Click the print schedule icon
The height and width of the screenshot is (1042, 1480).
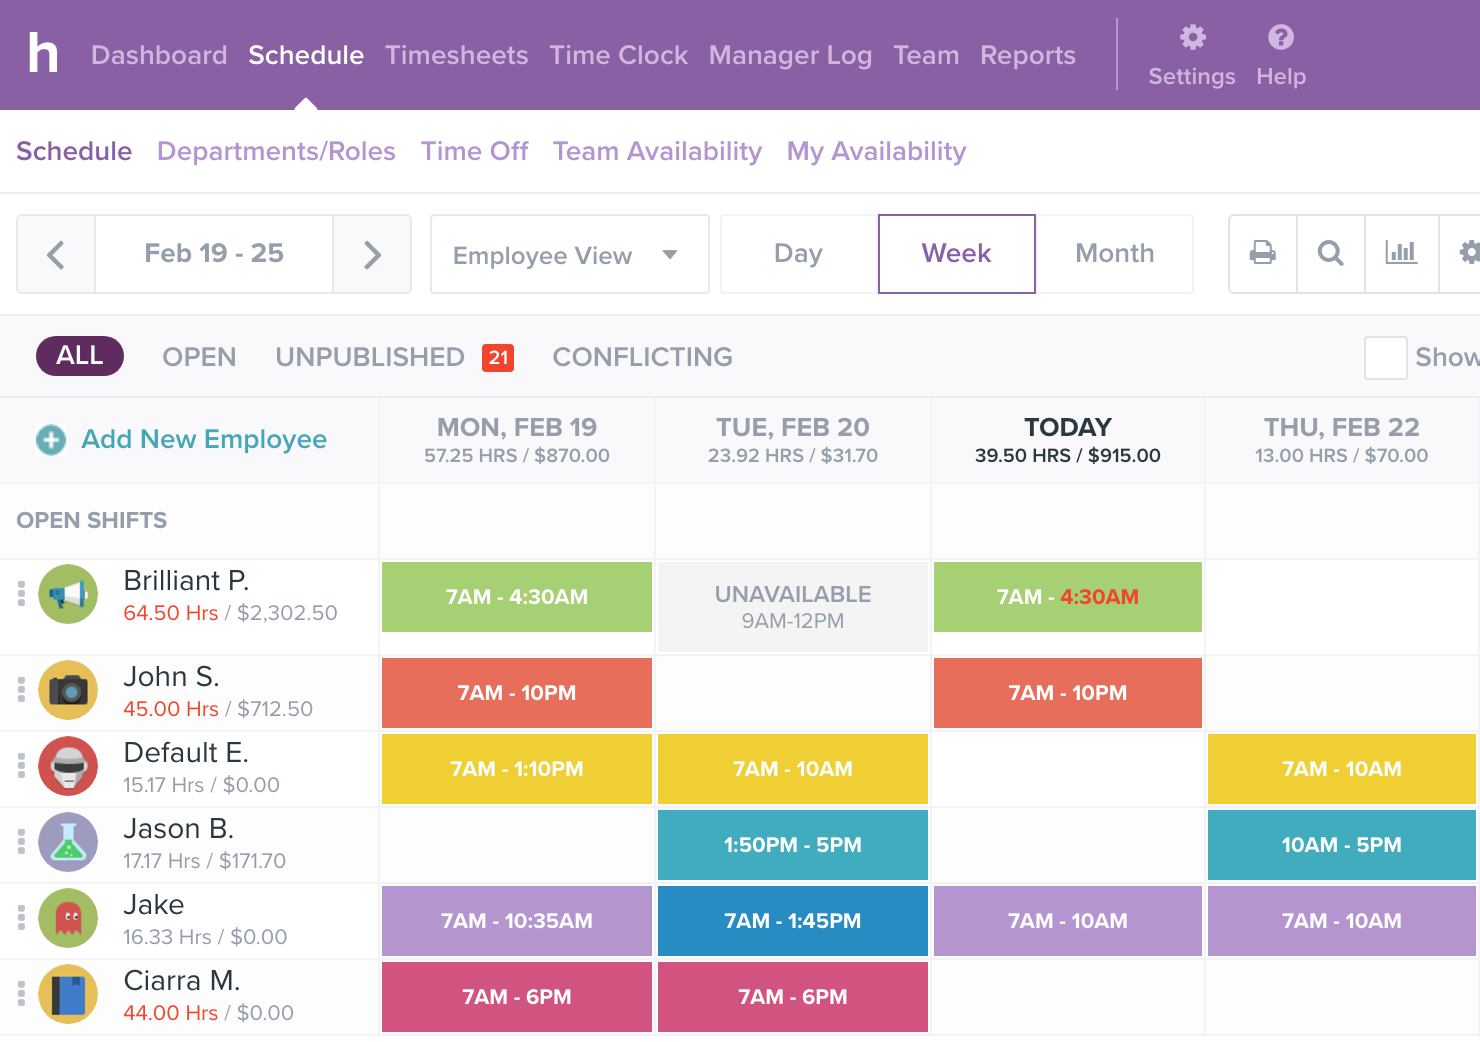(1263, 253)
